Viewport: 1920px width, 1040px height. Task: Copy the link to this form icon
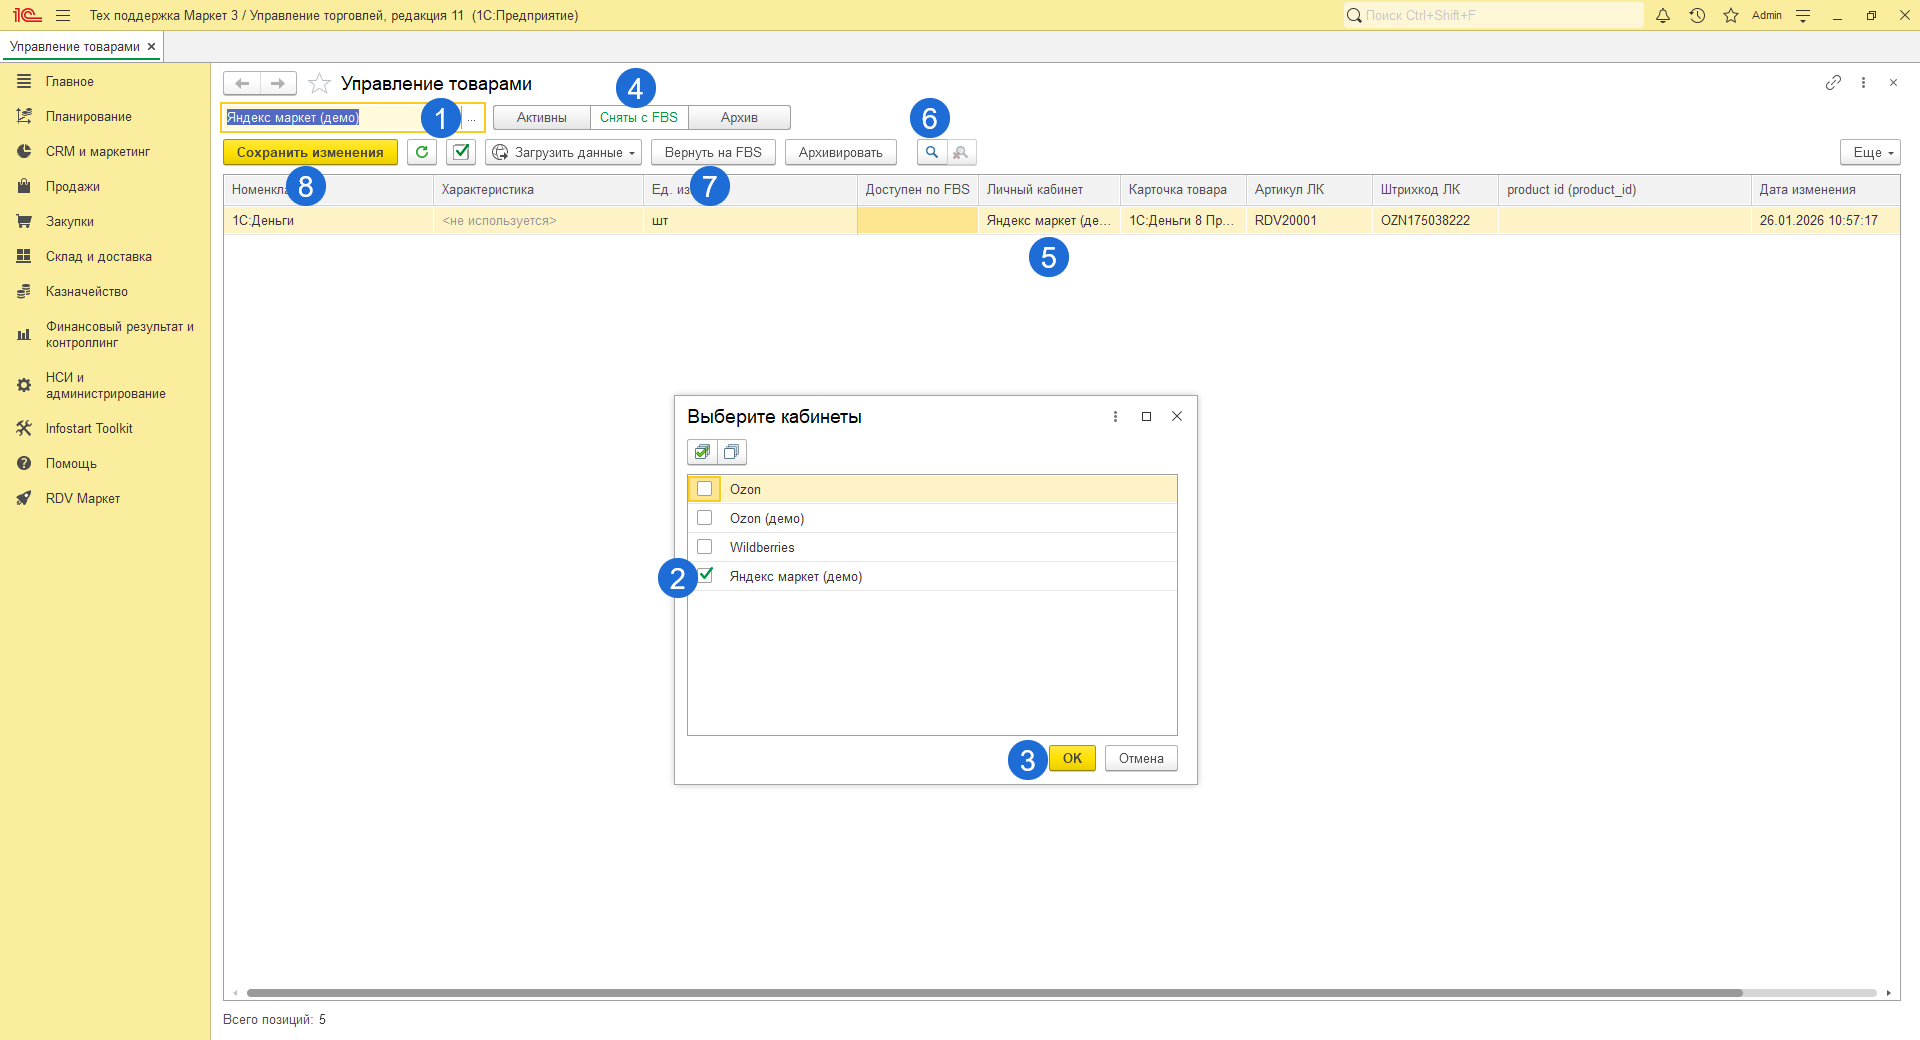[x=1833, y=83]
